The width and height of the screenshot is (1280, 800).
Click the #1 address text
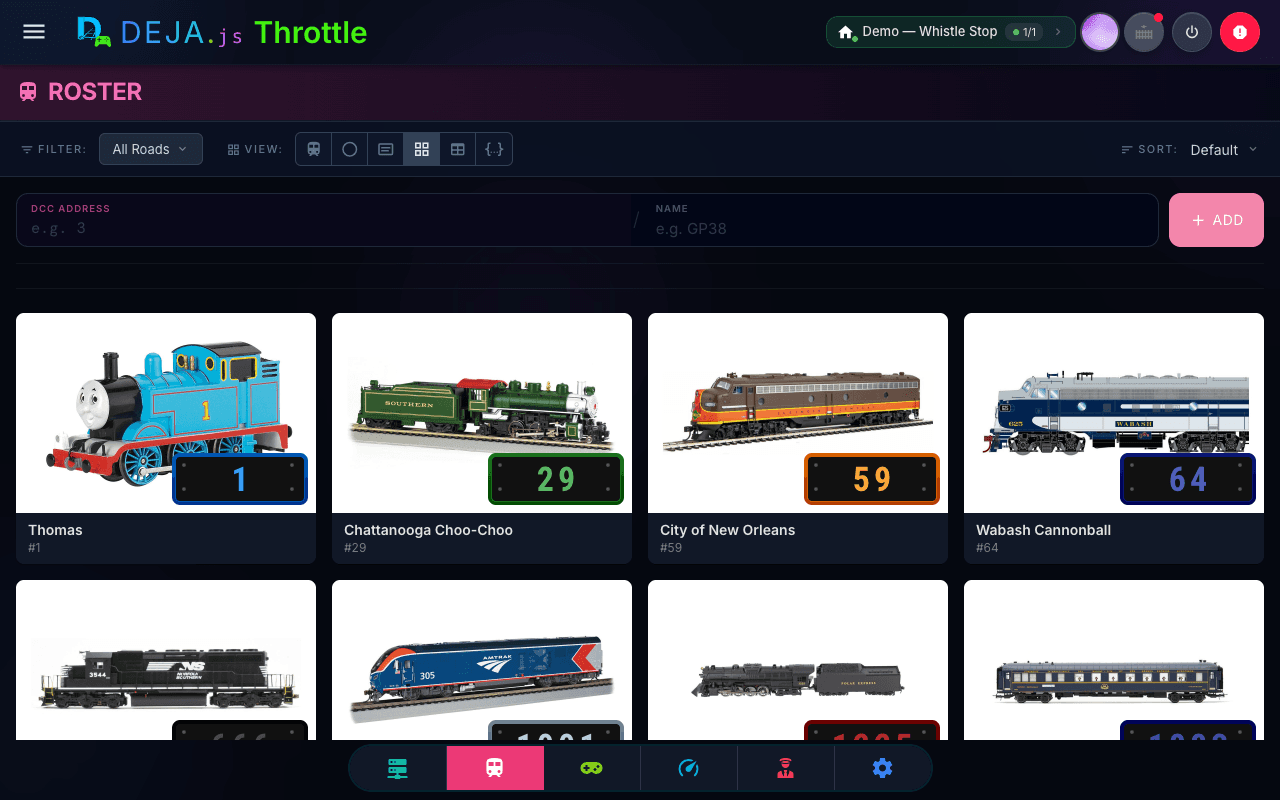(x=35, y=548)
